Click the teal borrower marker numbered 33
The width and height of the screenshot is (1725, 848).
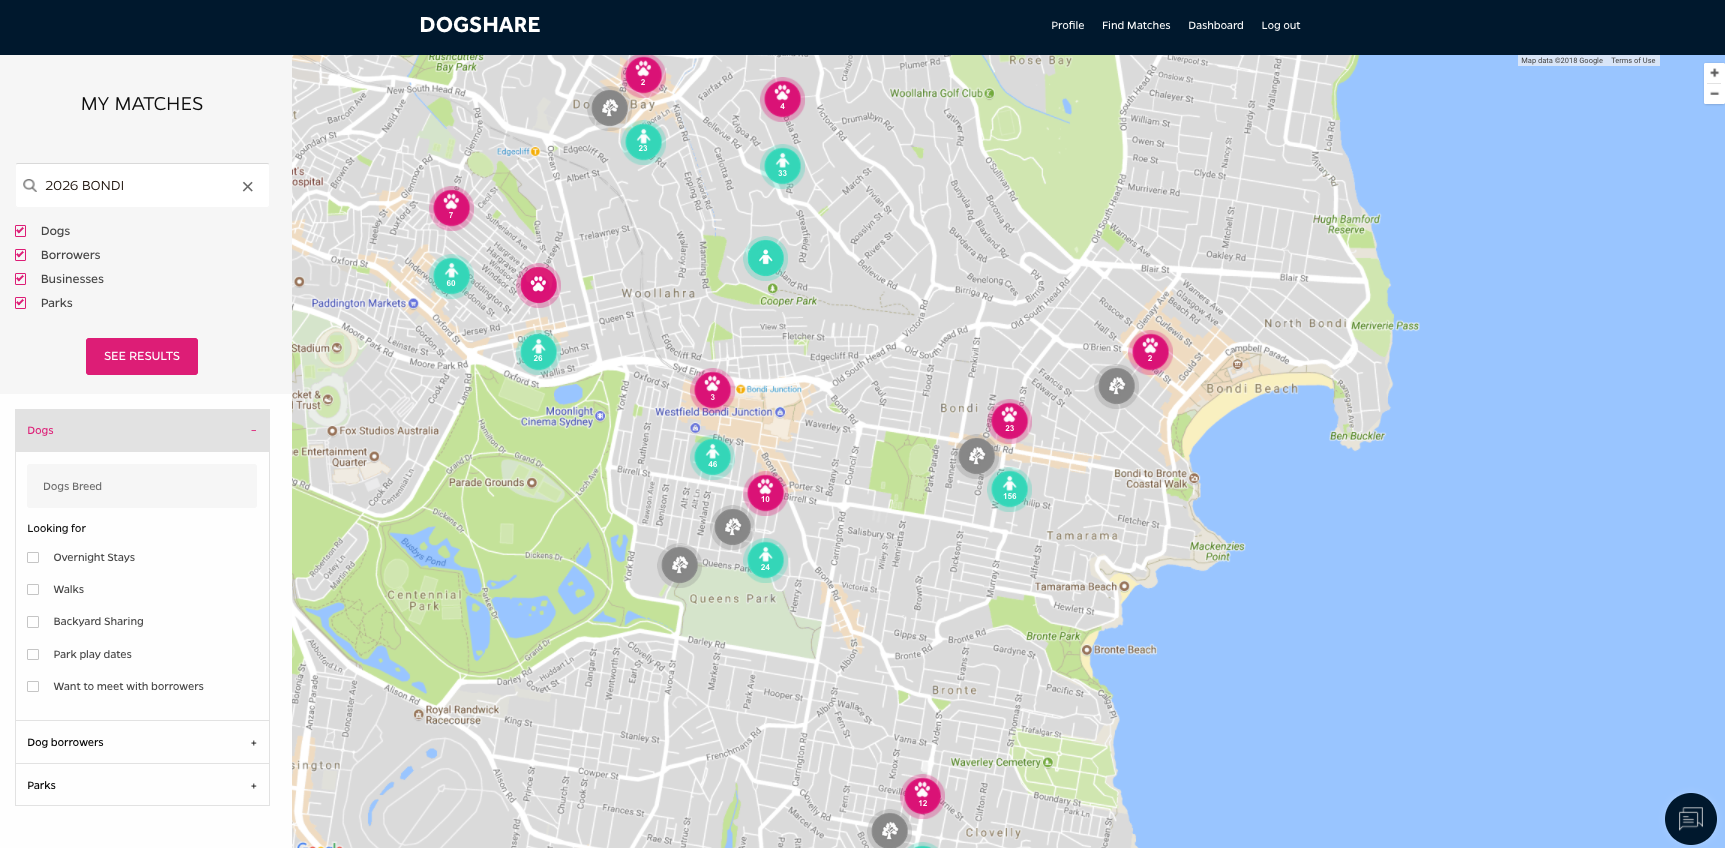click(x=782, y=166)
